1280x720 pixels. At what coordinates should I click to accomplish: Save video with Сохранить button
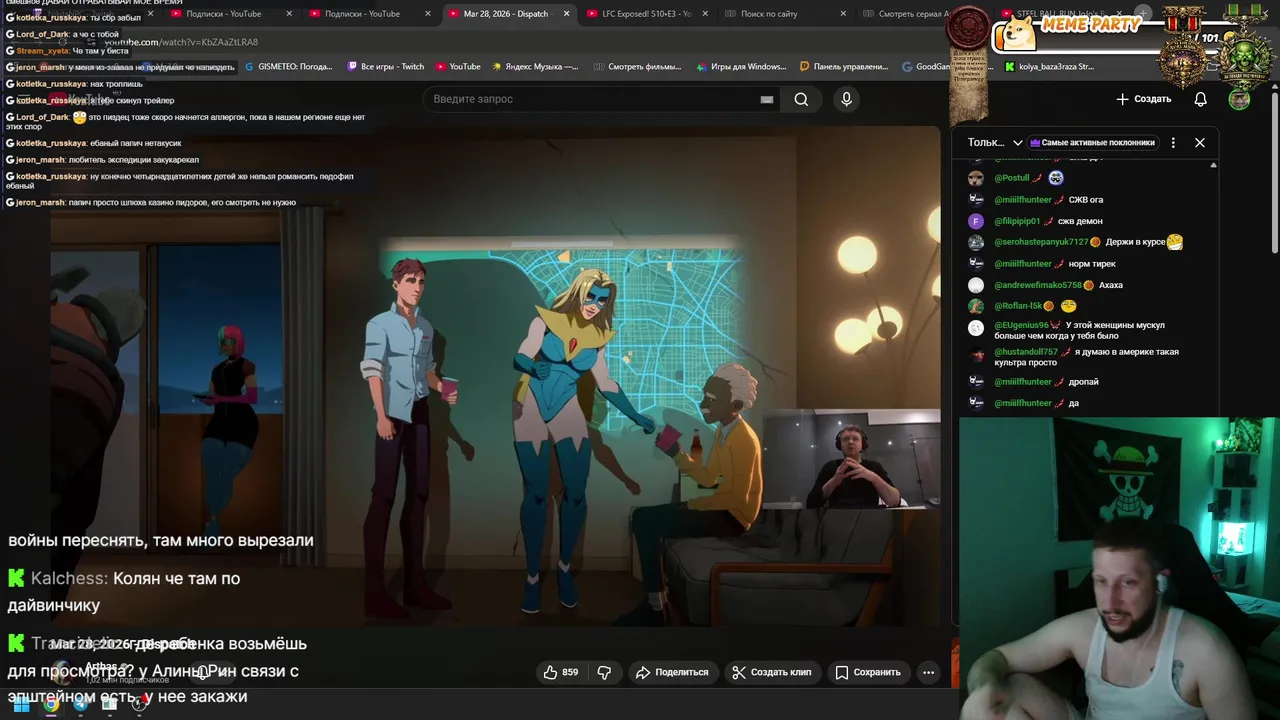coord(868,672)
